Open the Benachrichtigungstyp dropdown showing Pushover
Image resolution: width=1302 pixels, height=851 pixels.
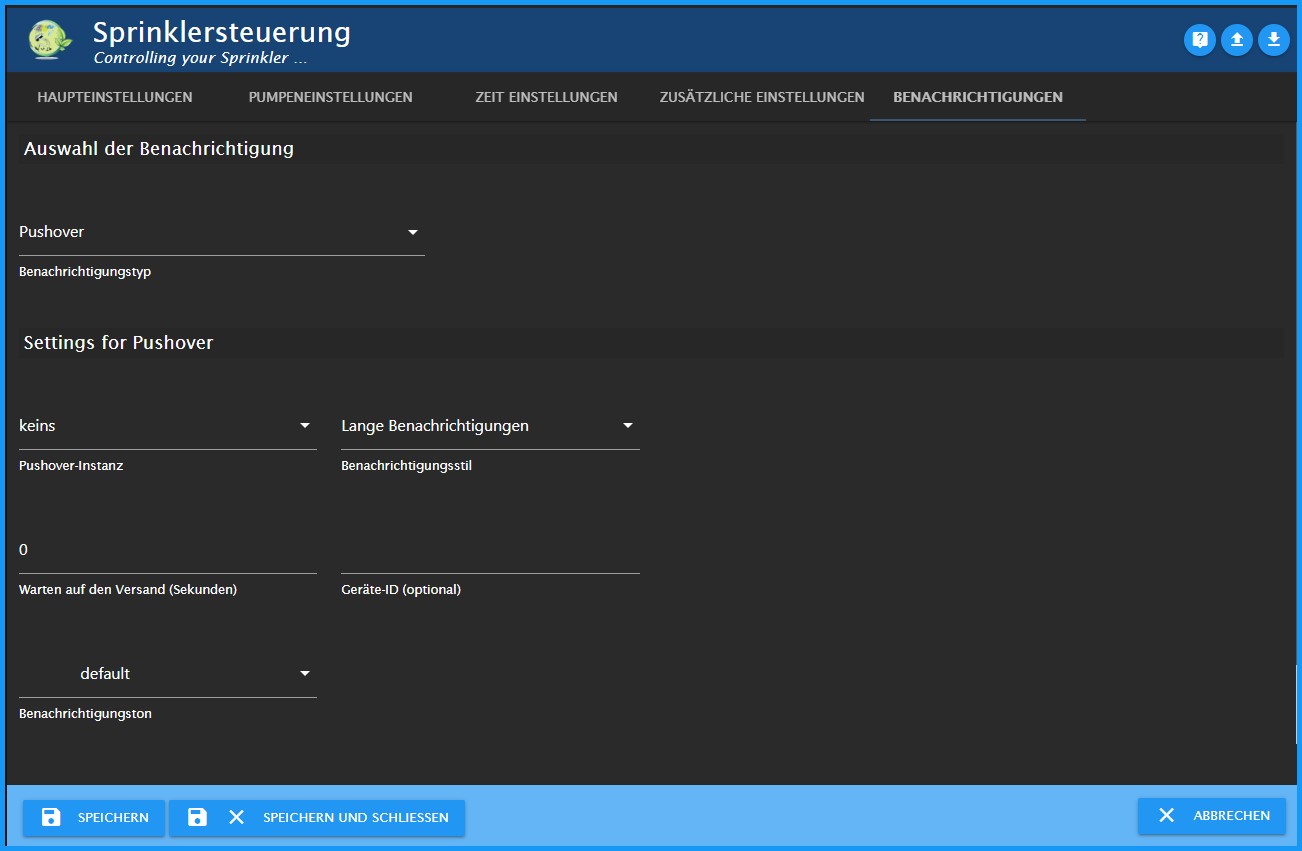pyautogui.click(x=222, y=232)
